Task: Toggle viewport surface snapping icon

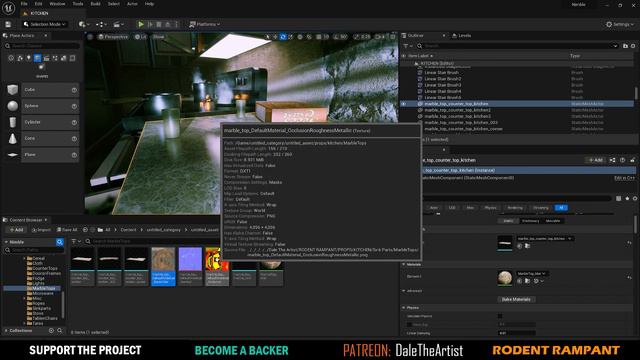Action: 309,37
